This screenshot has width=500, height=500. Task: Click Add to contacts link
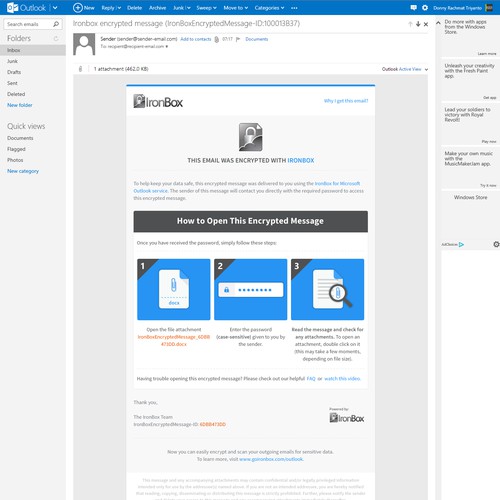(x=196, y=39)
